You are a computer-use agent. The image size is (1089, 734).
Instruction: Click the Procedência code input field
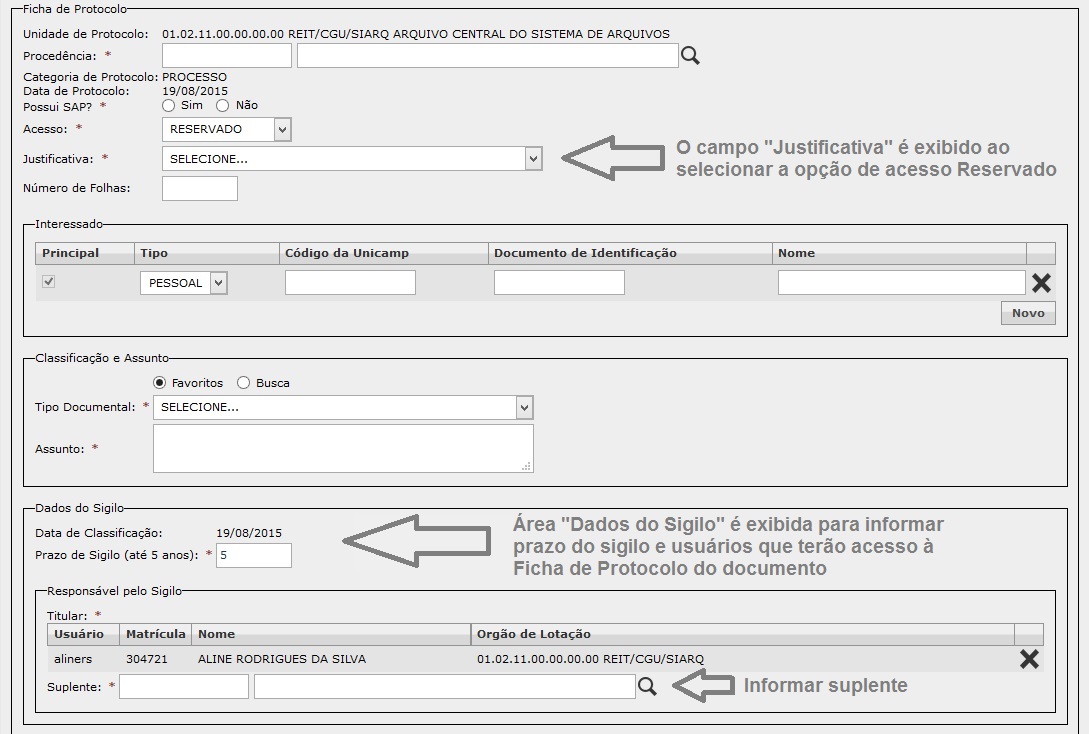[227, 56]
